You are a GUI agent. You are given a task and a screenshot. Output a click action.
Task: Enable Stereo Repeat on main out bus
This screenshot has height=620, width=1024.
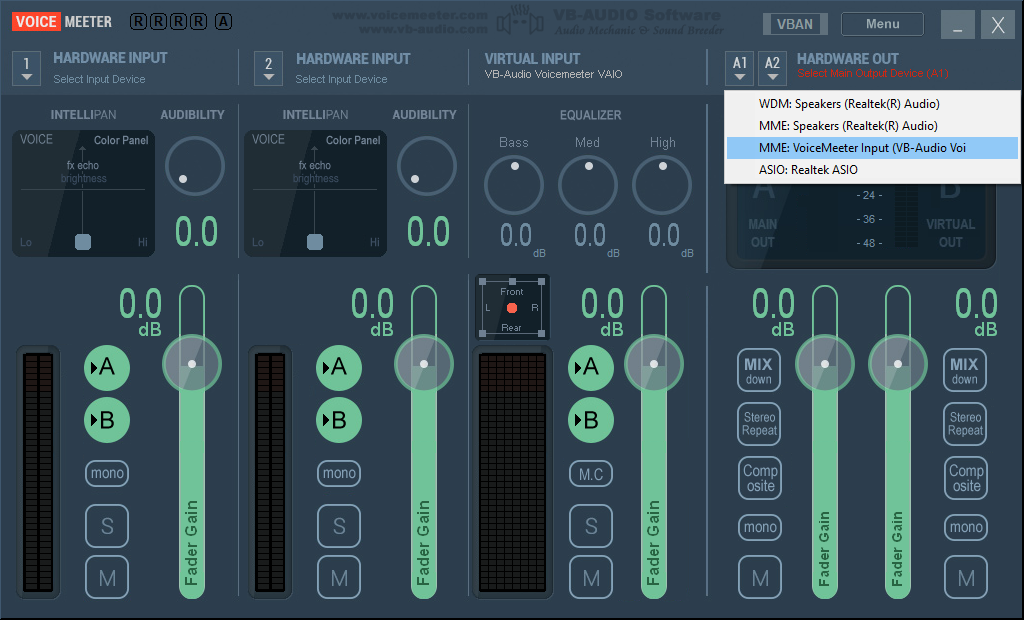click(x=760, y=424)
